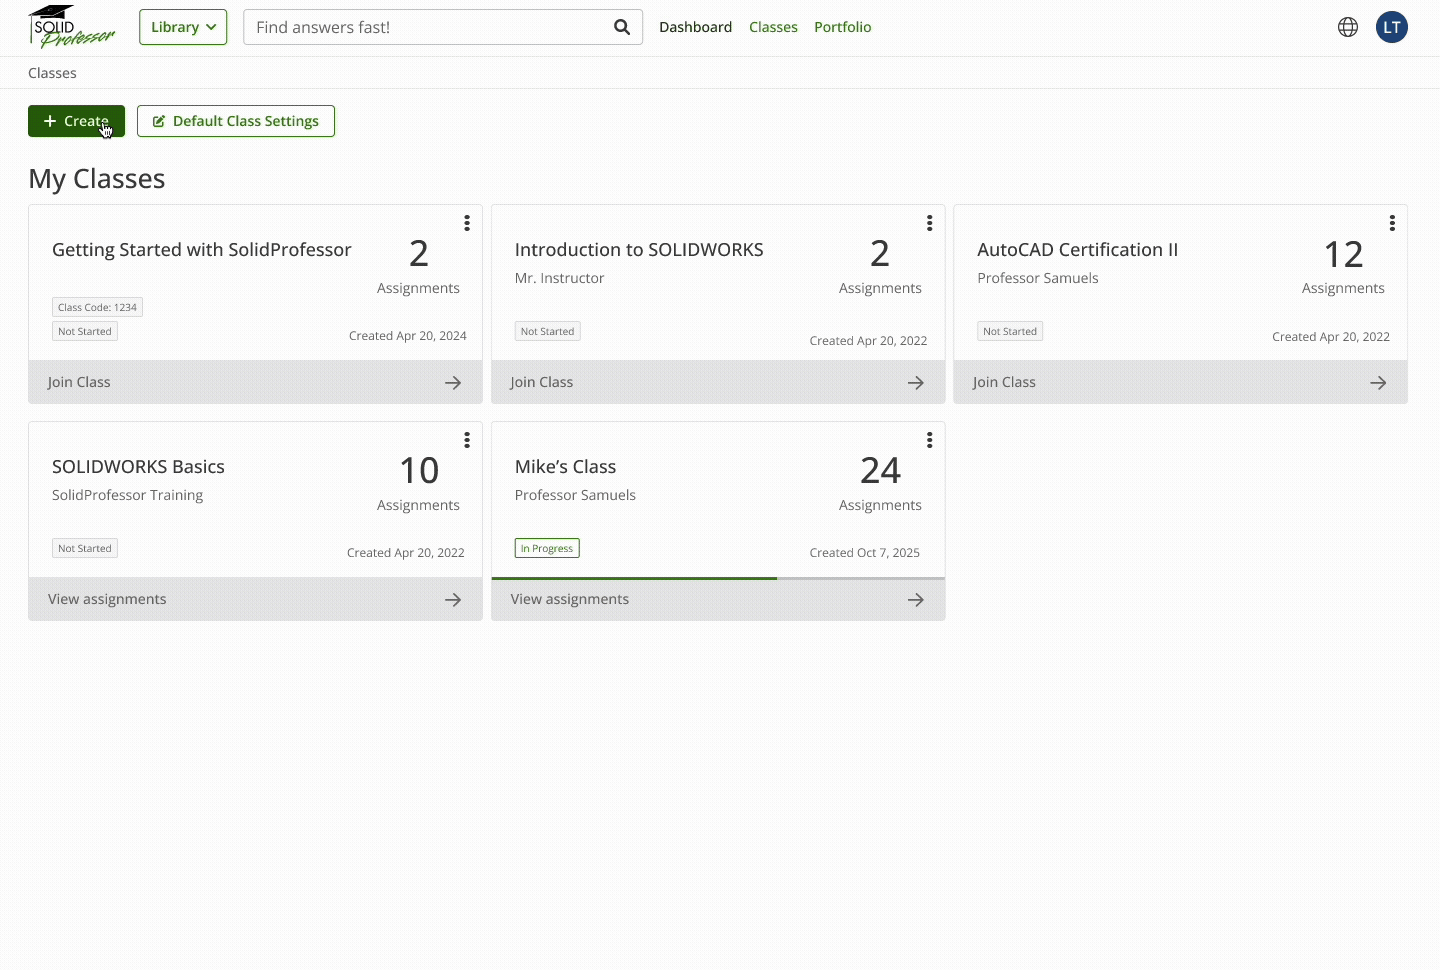Click the Create button
The image size is (1440, 970).
coord(76,121)
